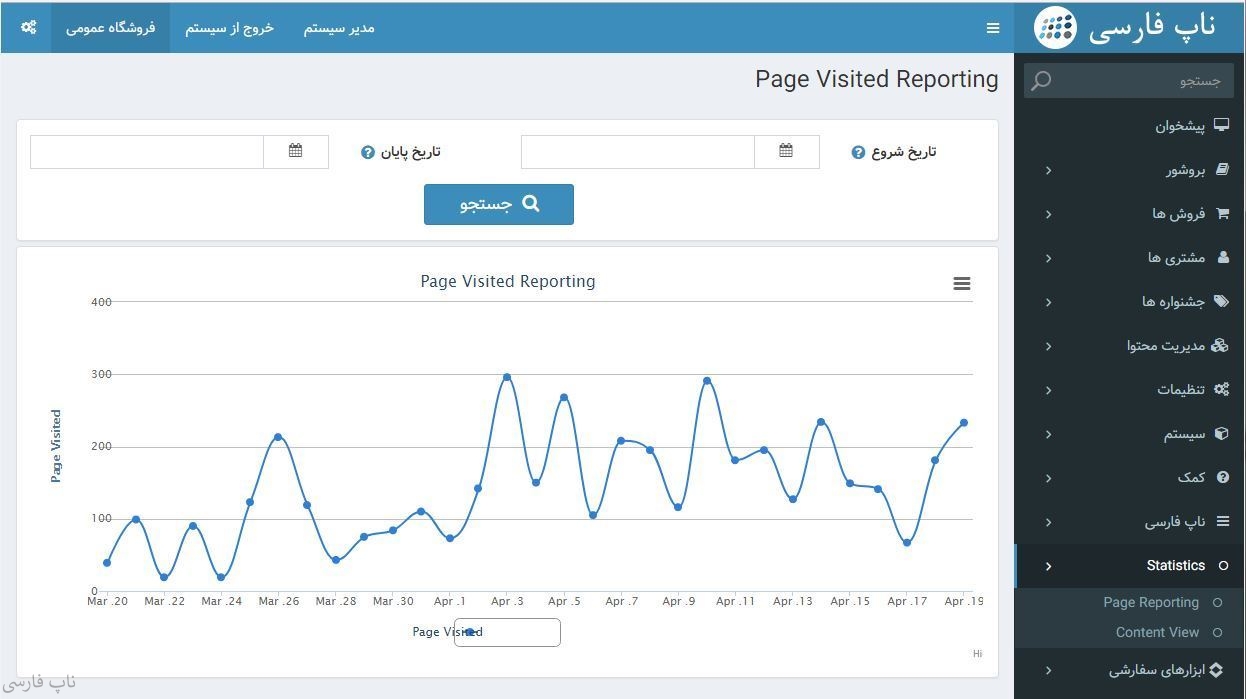Click the start date text field
1246x699 pixels.
pos(637,152)
